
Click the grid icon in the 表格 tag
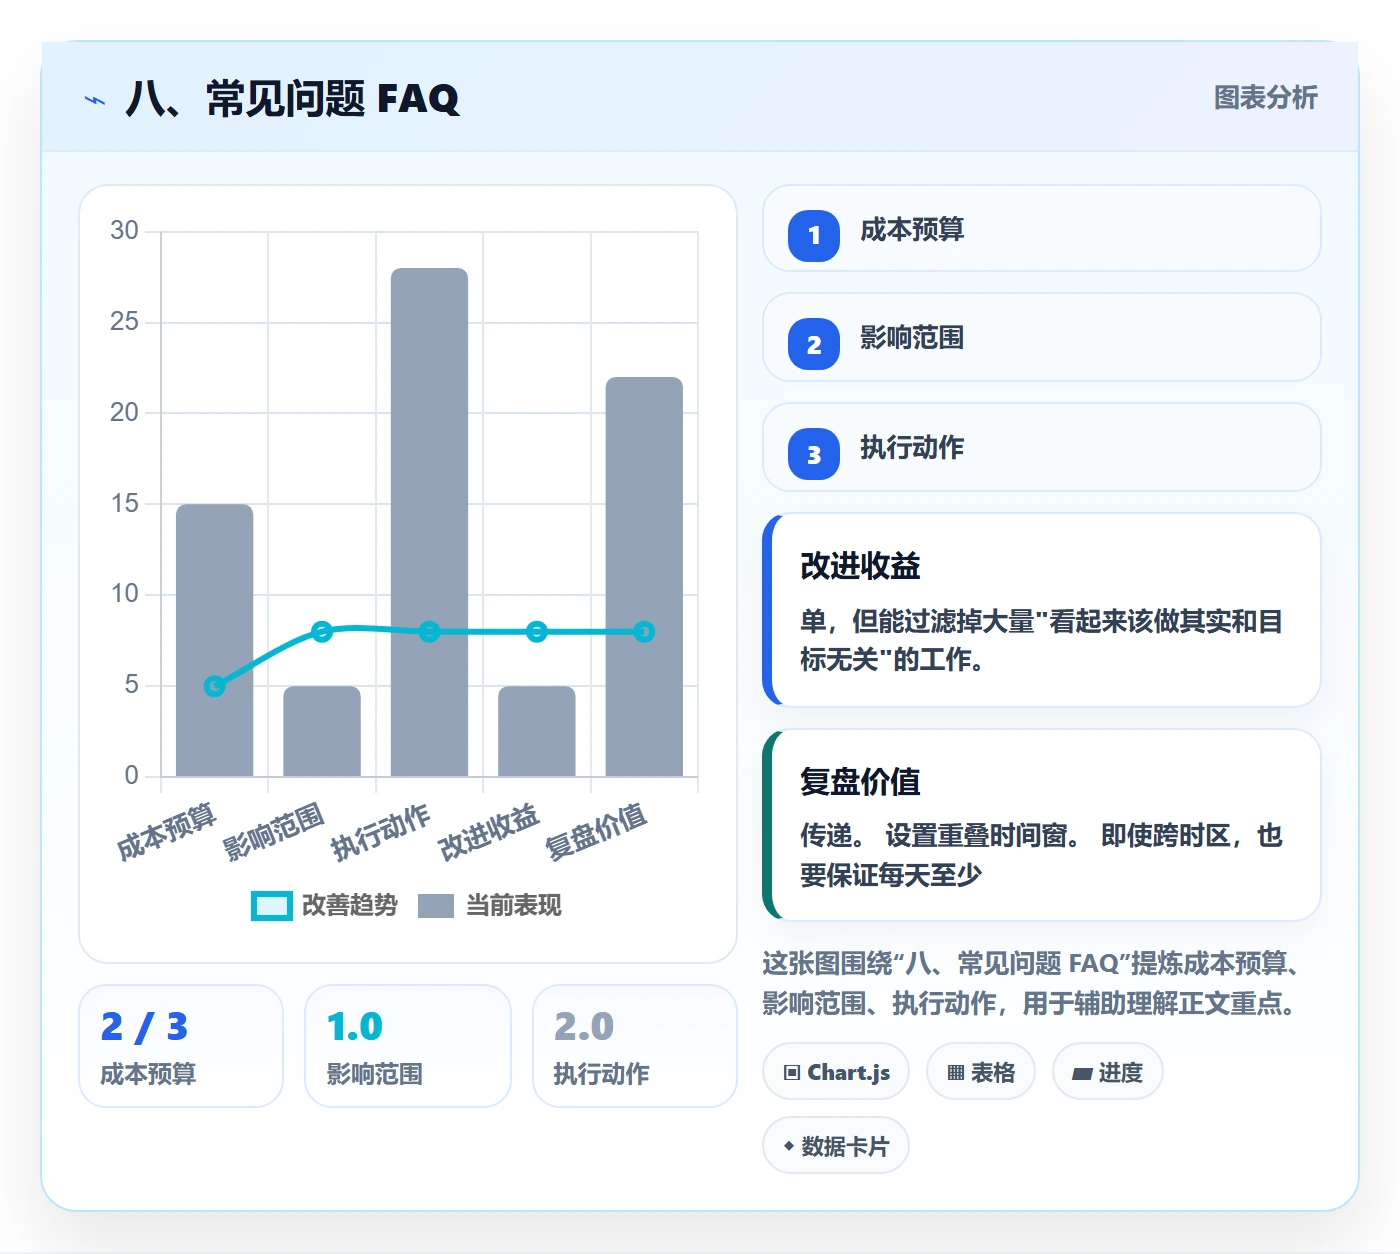[956, 1073]
